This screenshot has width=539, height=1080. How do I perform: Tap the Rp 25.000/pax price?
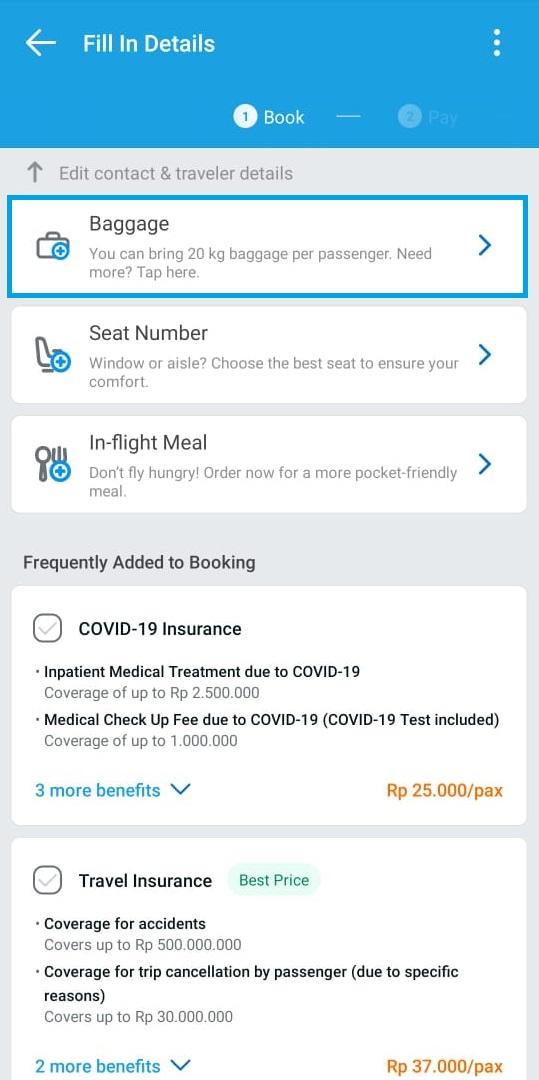(x=445, y=791)
